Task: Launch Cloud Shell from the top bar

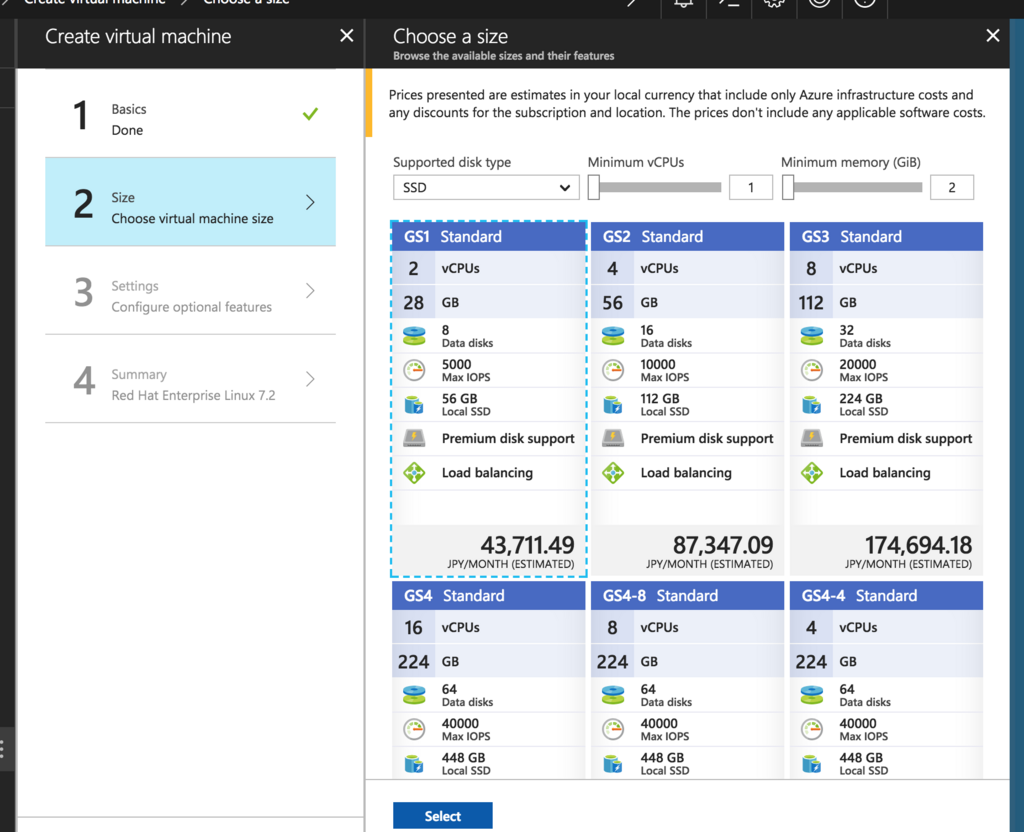Action: click(729, 3)
